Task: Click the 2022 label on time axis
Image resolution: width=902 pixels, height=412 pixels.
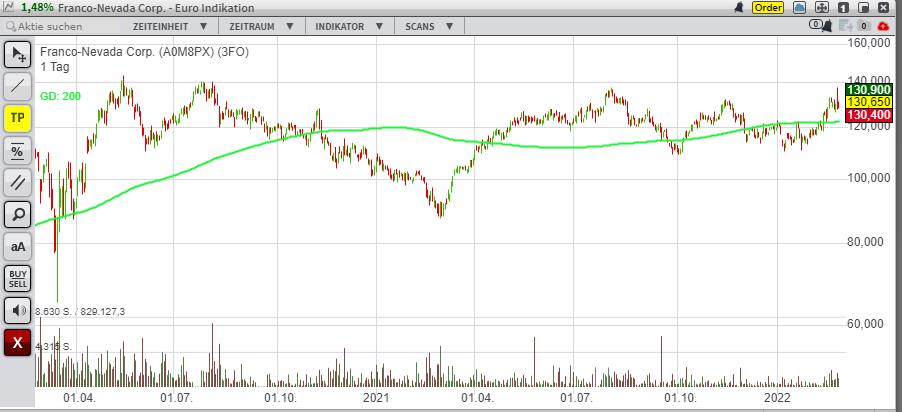Action: (777, 398)
